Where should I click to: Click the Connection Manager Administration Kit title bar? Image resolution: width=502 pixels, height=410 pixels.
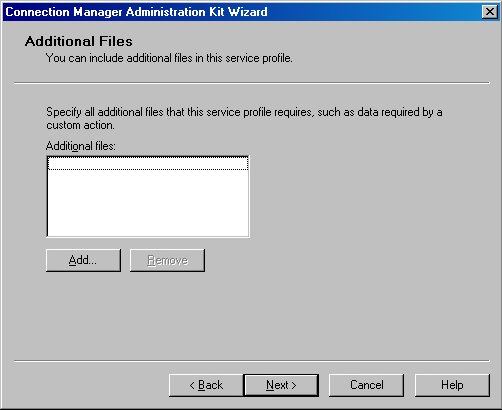233,12
